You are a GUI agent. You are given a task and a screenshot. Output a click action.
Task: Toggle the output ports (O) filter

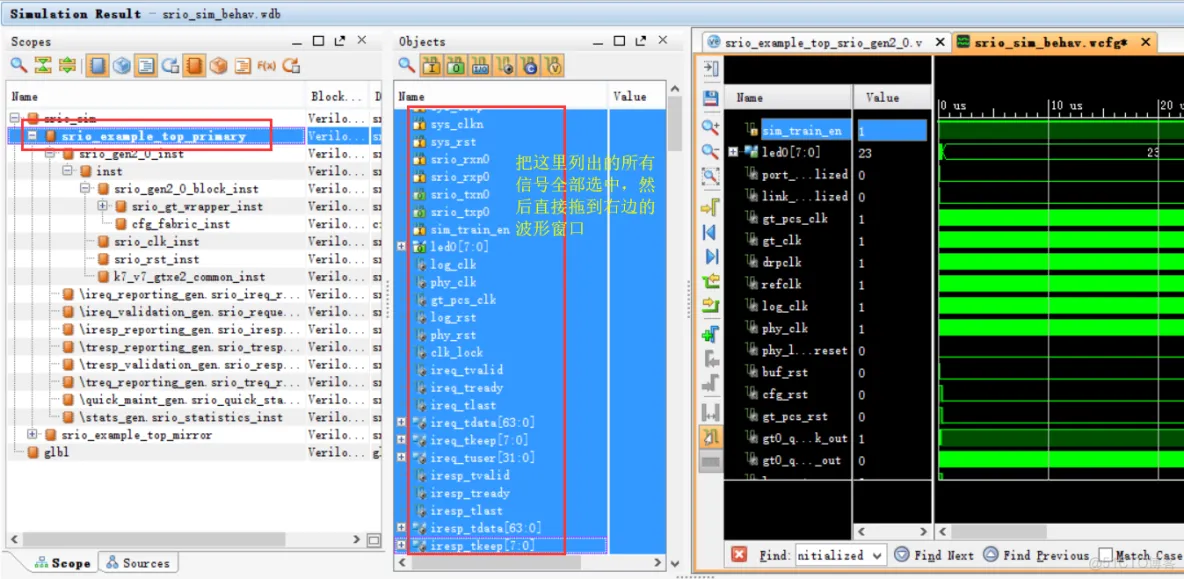coord(455,66)
